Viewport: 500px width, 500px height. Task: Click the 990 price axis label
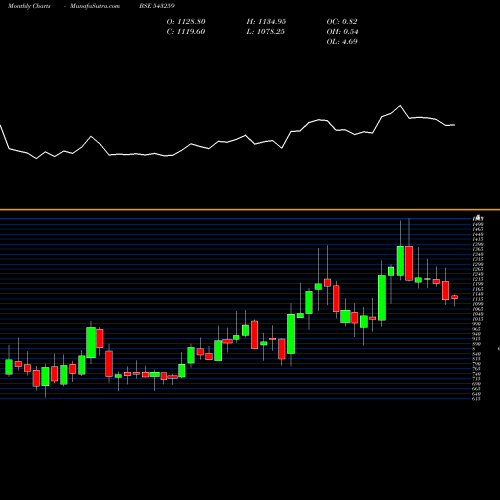click(477, 324)
